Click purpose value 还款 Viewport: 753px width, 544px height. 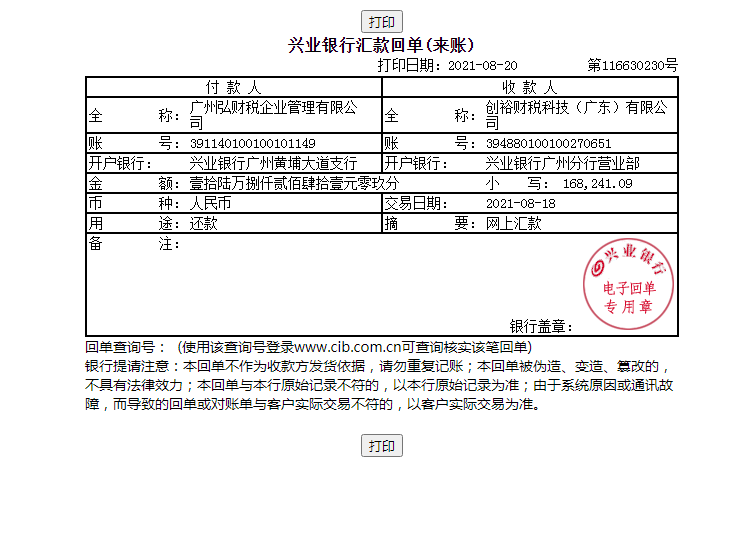204,224
